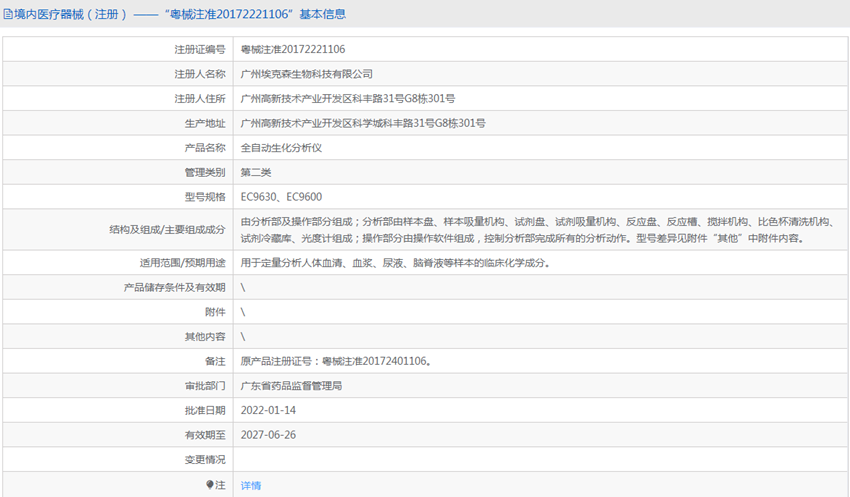The image size is (850, 497).
Task: Click the 生产地址 label cell
Action: pyautogui.click(x=118, y=123)
